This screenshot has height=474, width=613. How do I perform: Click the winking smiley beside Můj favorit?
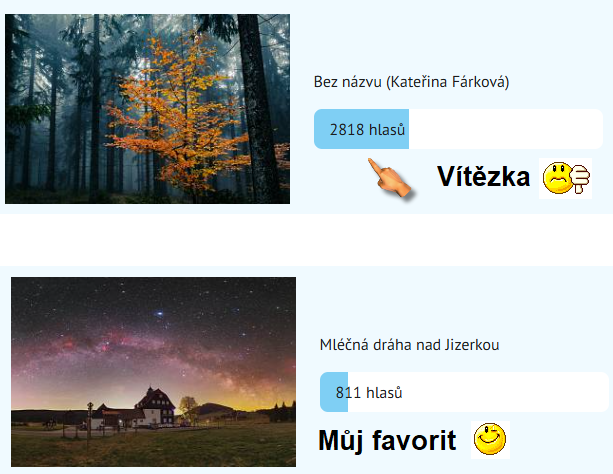[490, 440]
